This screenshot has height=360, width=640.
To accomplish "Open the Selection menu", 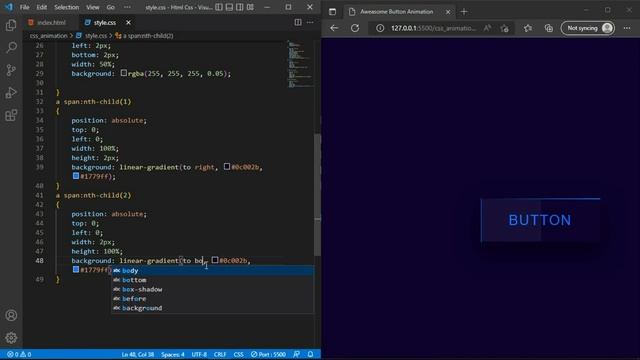I will (67, 7).
